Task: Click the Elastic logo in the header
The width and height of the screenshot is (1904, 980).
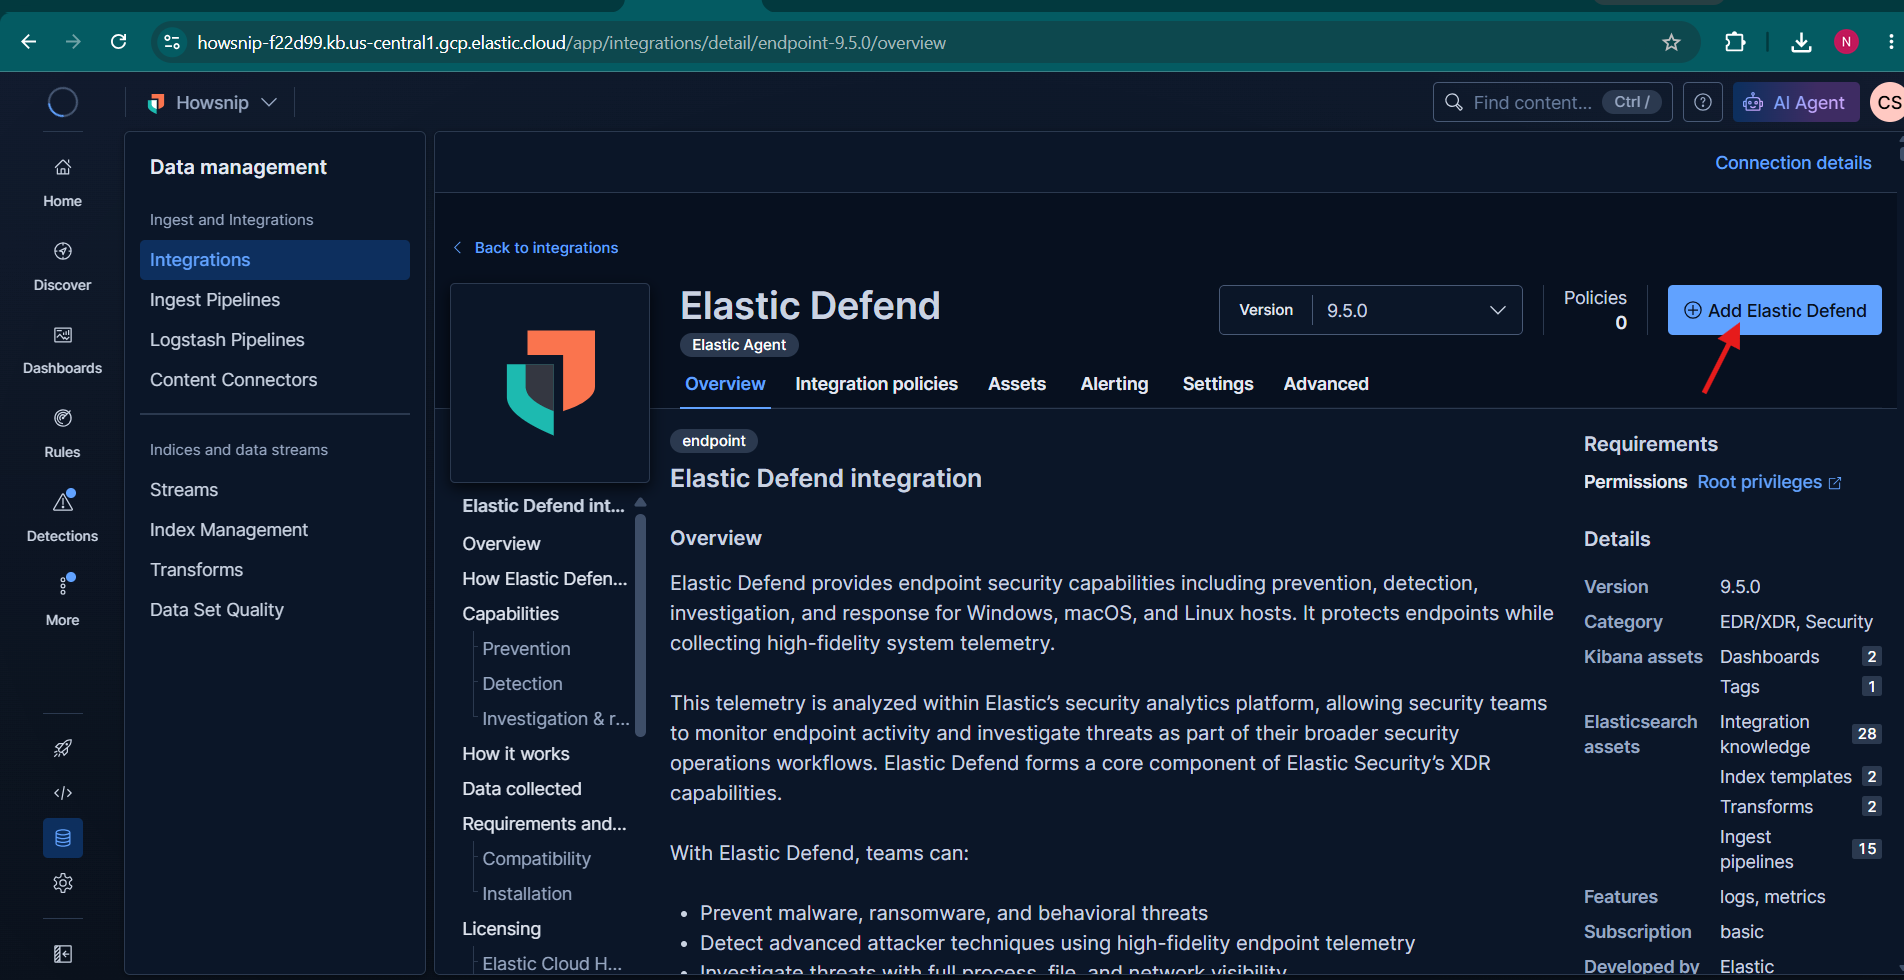Action: pyautogui.click(x=62, y=102)
